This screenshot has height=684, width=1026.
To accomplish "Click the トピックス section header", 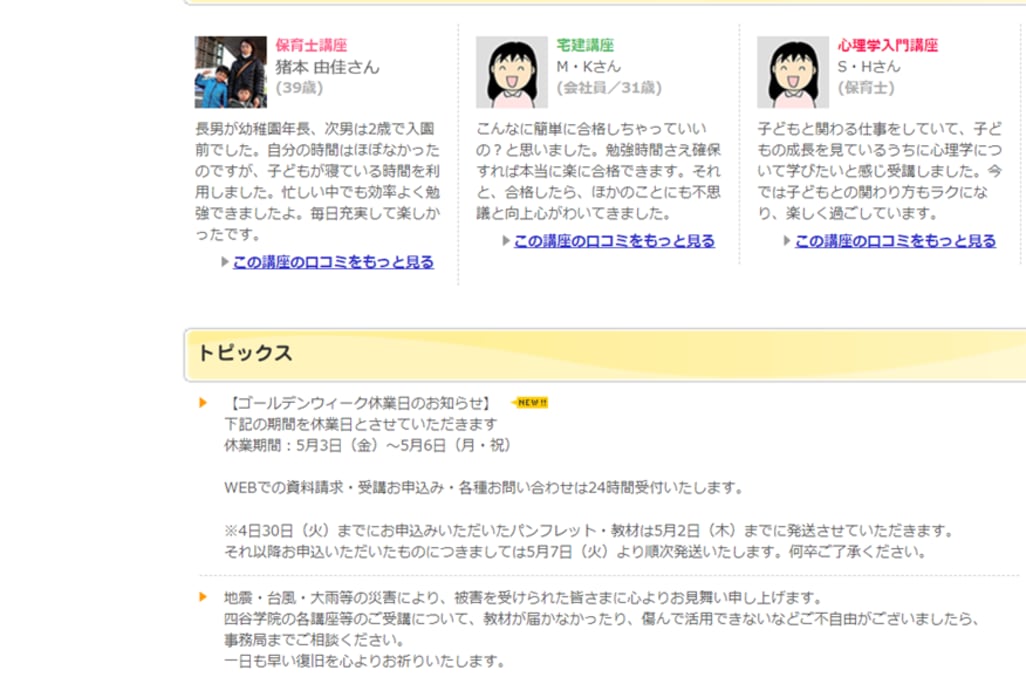I will [245, 353].
